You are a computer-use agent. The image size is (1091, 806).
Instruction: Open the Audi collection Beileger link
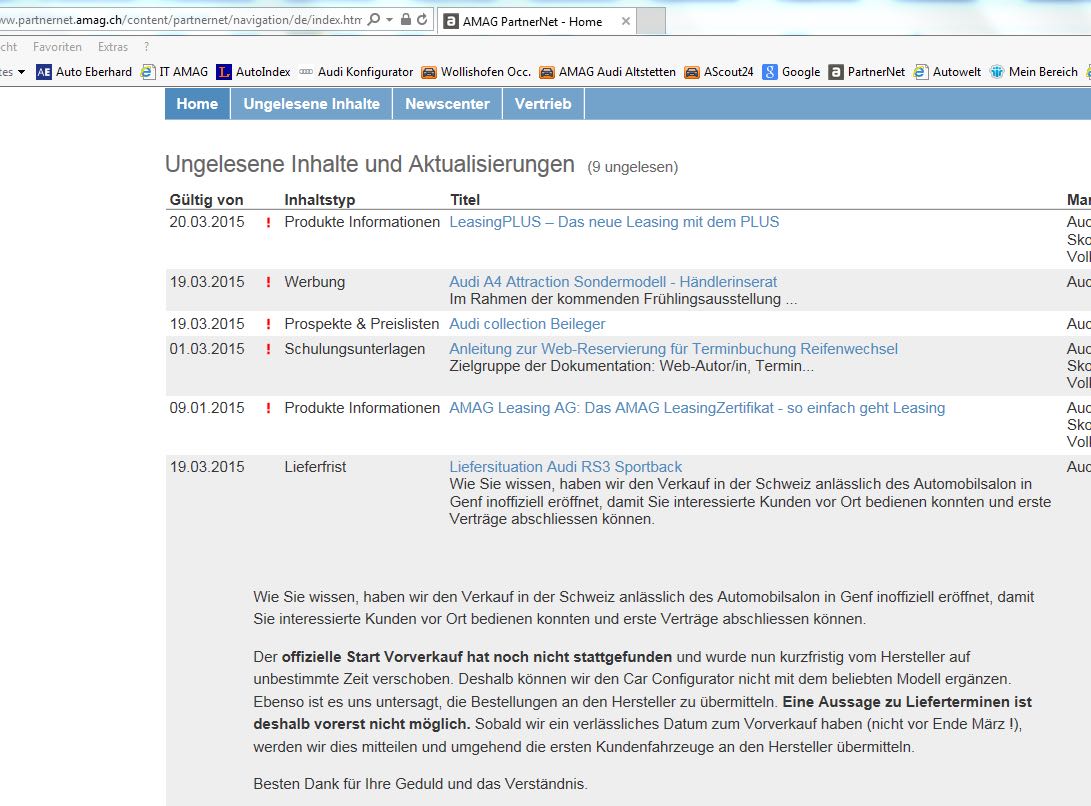pos(527,324)
